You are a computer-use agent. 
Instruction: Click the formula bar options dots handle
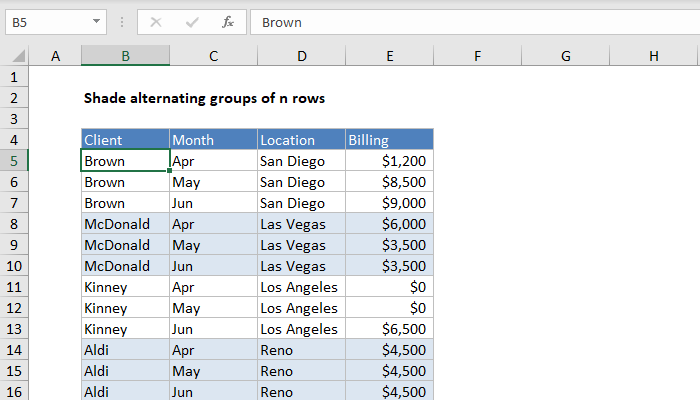click(123, 22)
